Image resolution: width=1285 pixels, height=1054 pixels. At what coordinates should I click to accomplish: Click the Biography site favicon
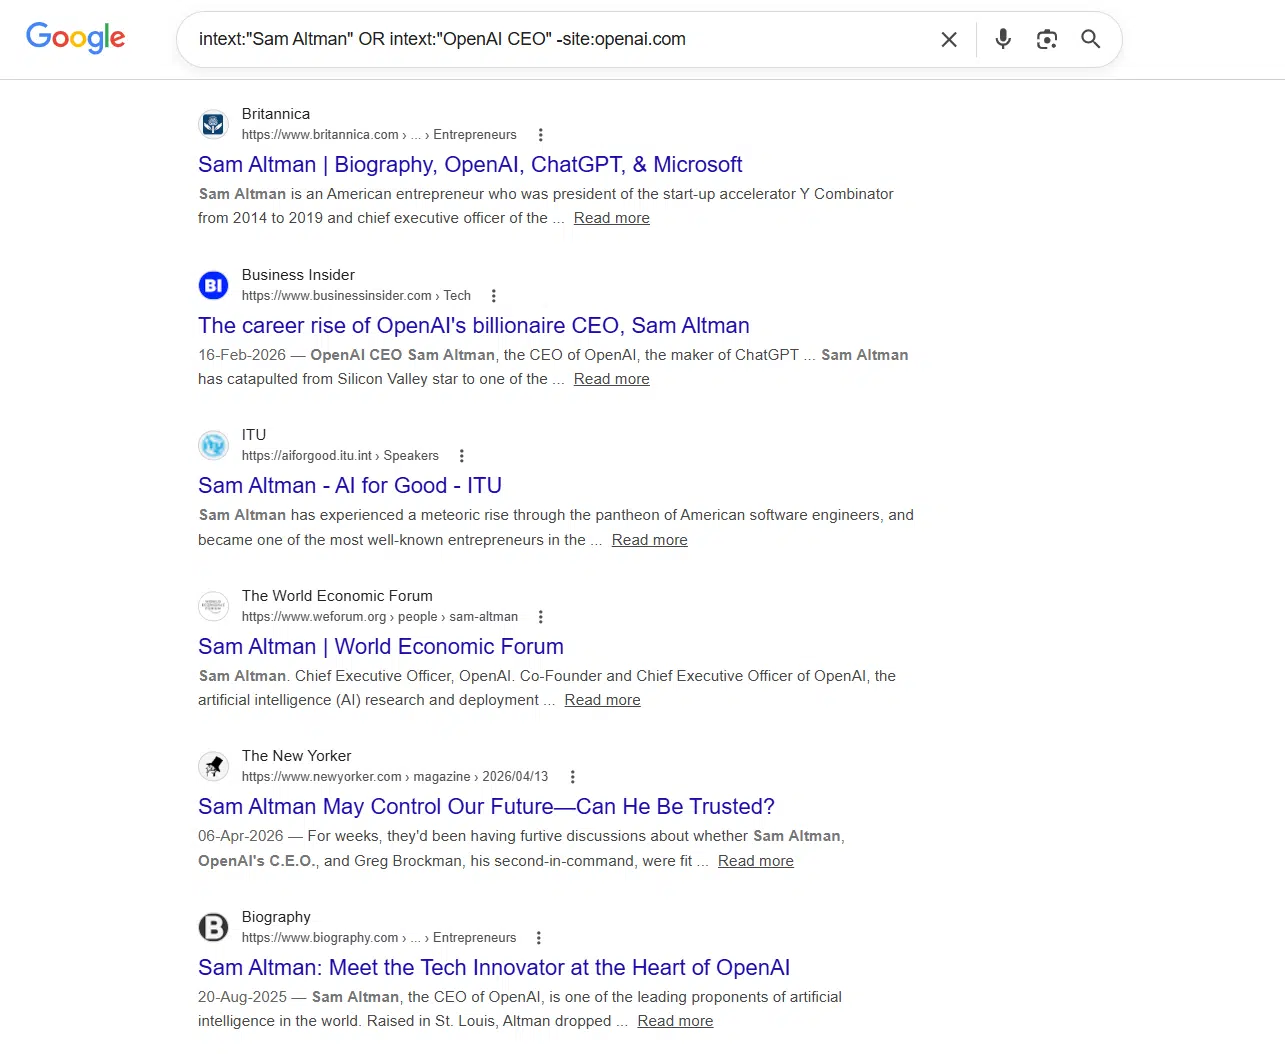[213, 927]
